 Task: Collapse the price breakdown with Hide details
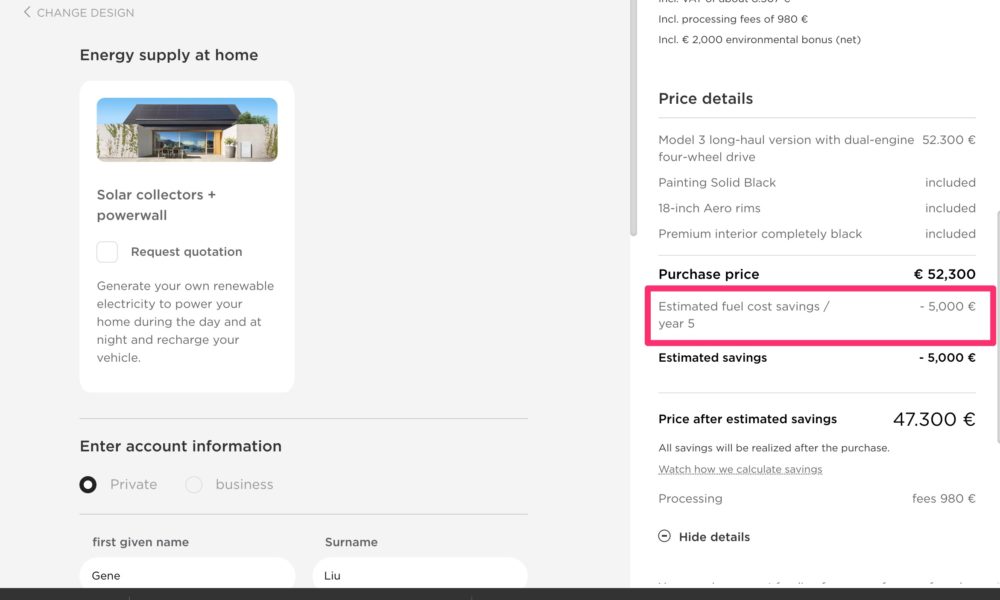click(714, 537)
